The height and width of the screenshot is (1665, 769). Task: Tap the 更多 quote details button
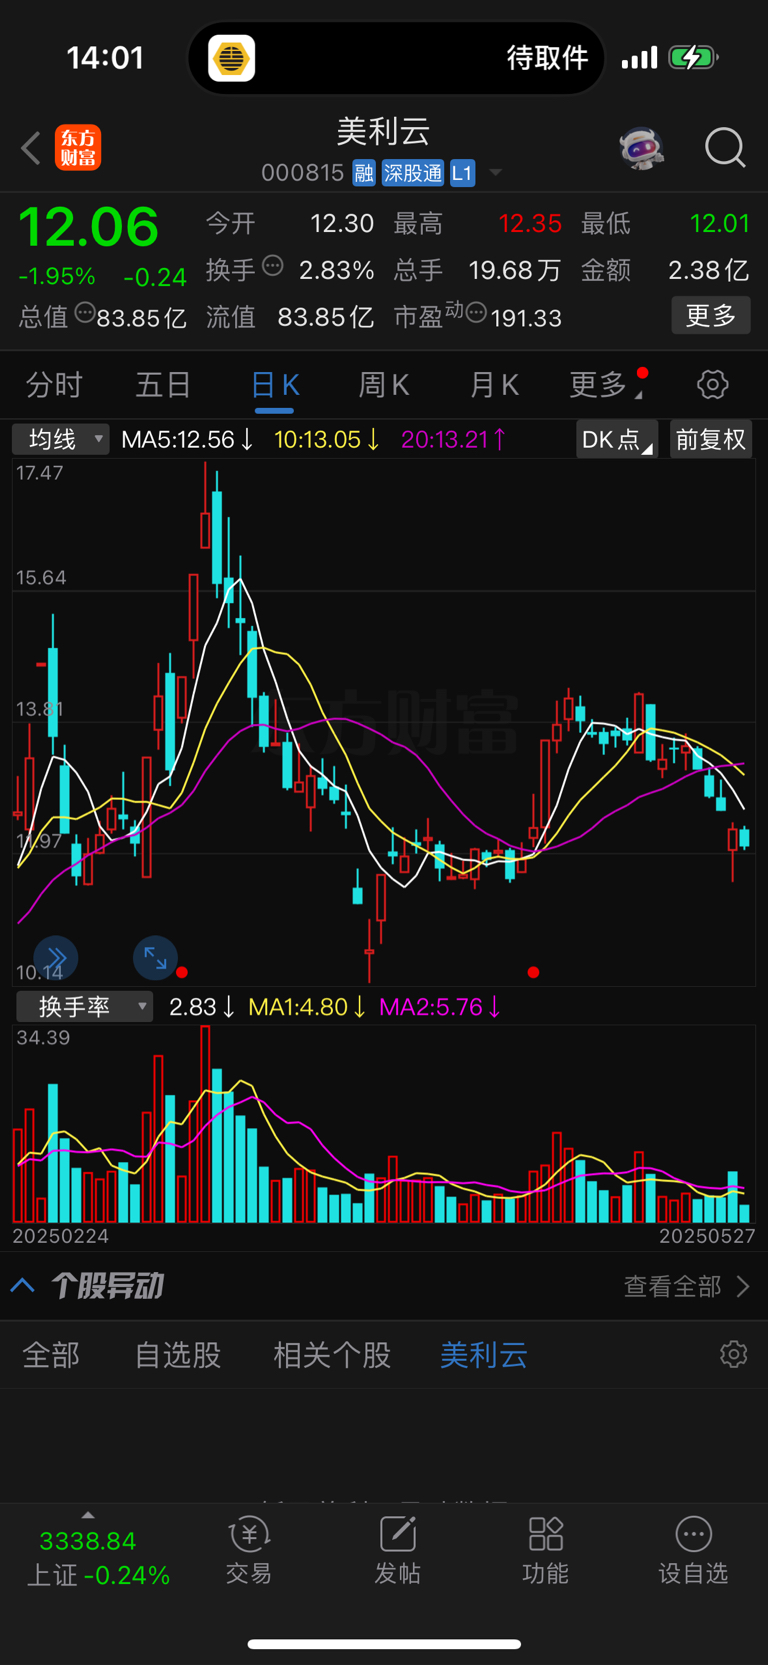[711, 316]
